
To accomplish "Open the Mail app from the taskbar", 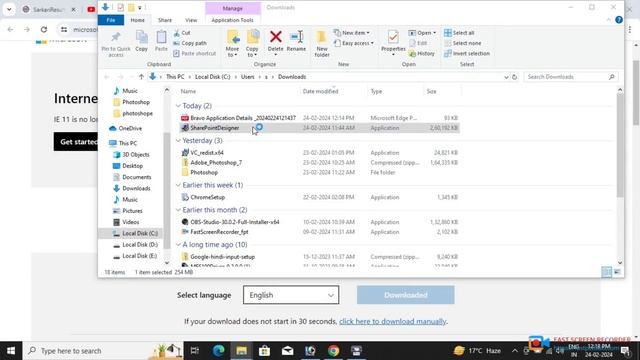I will click(287, 351).
